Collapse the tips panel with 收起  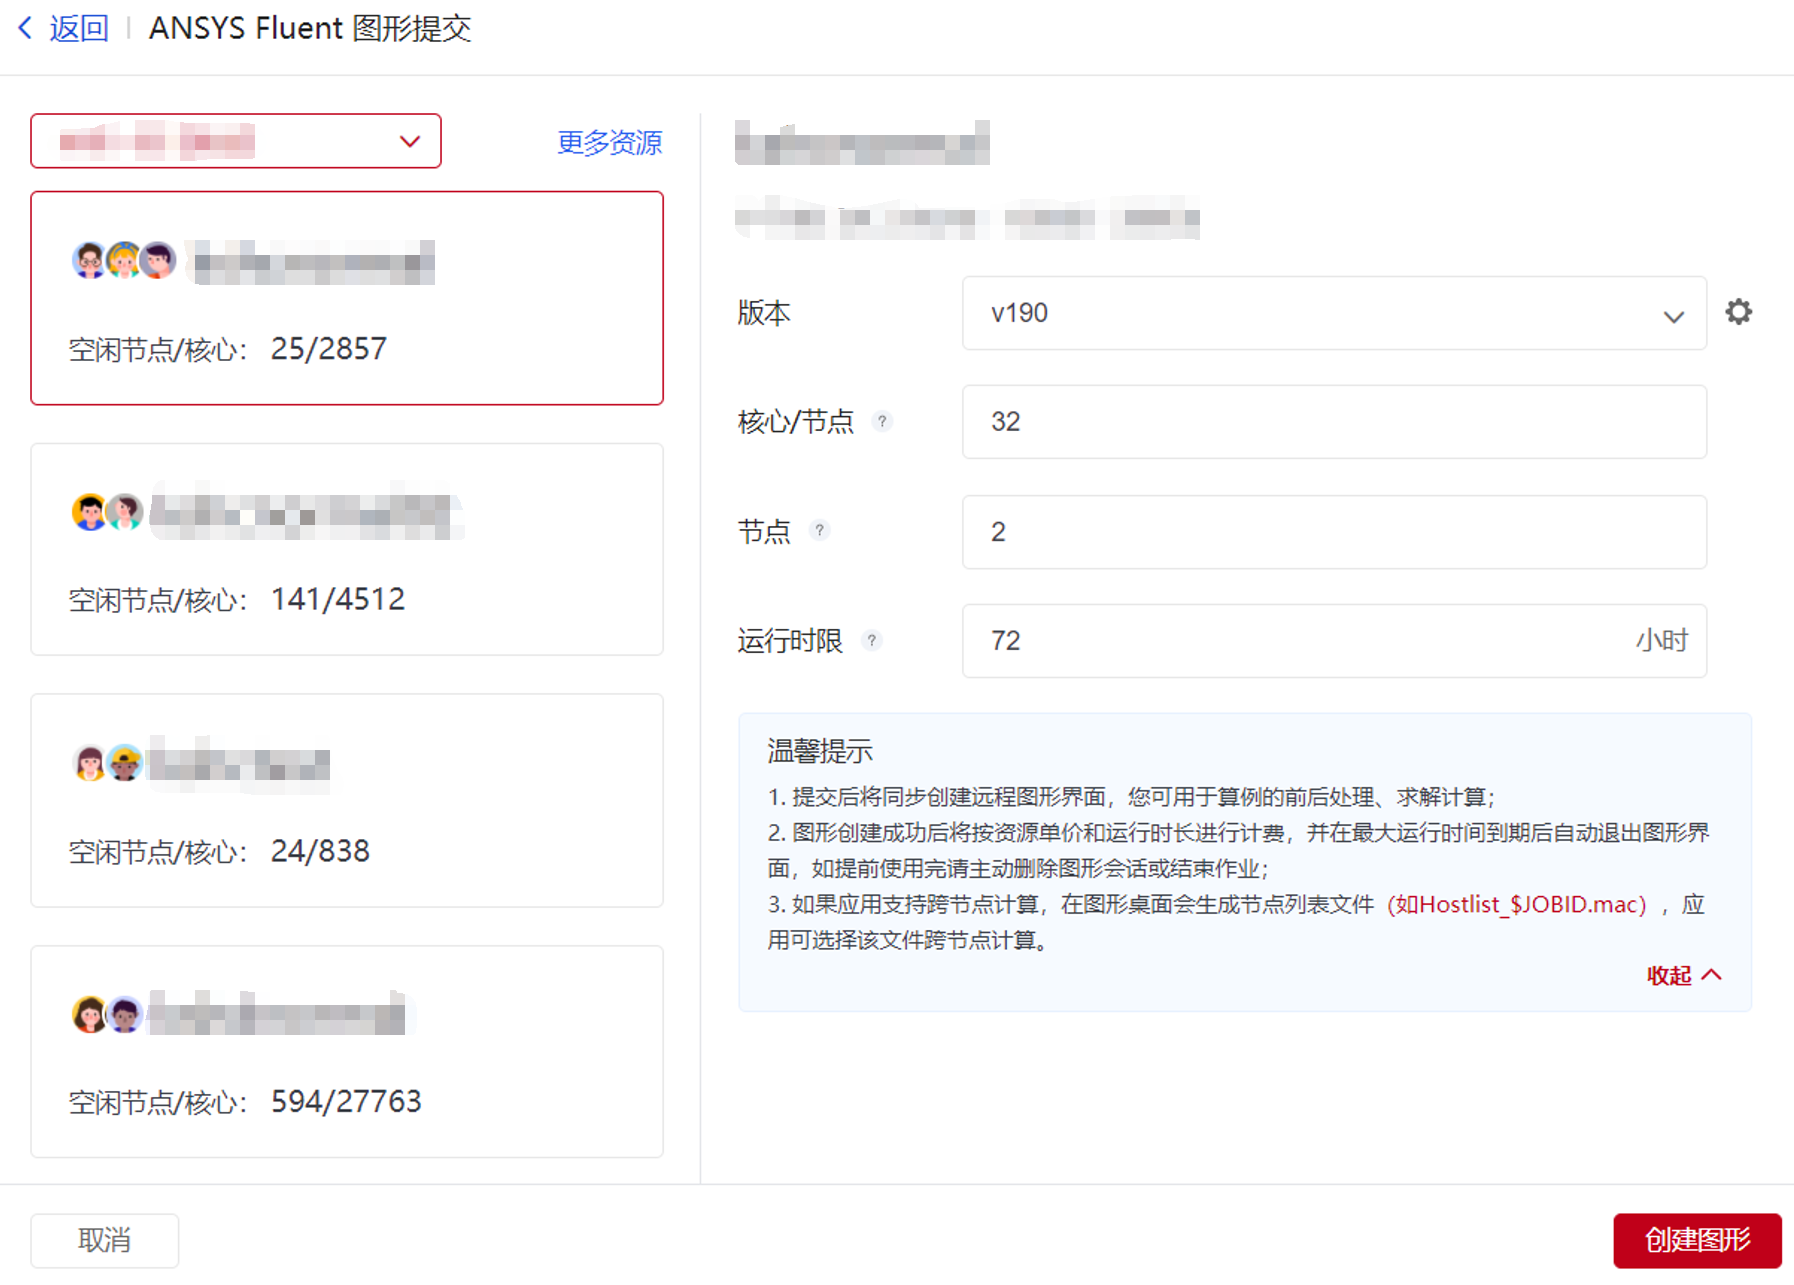1684,975
